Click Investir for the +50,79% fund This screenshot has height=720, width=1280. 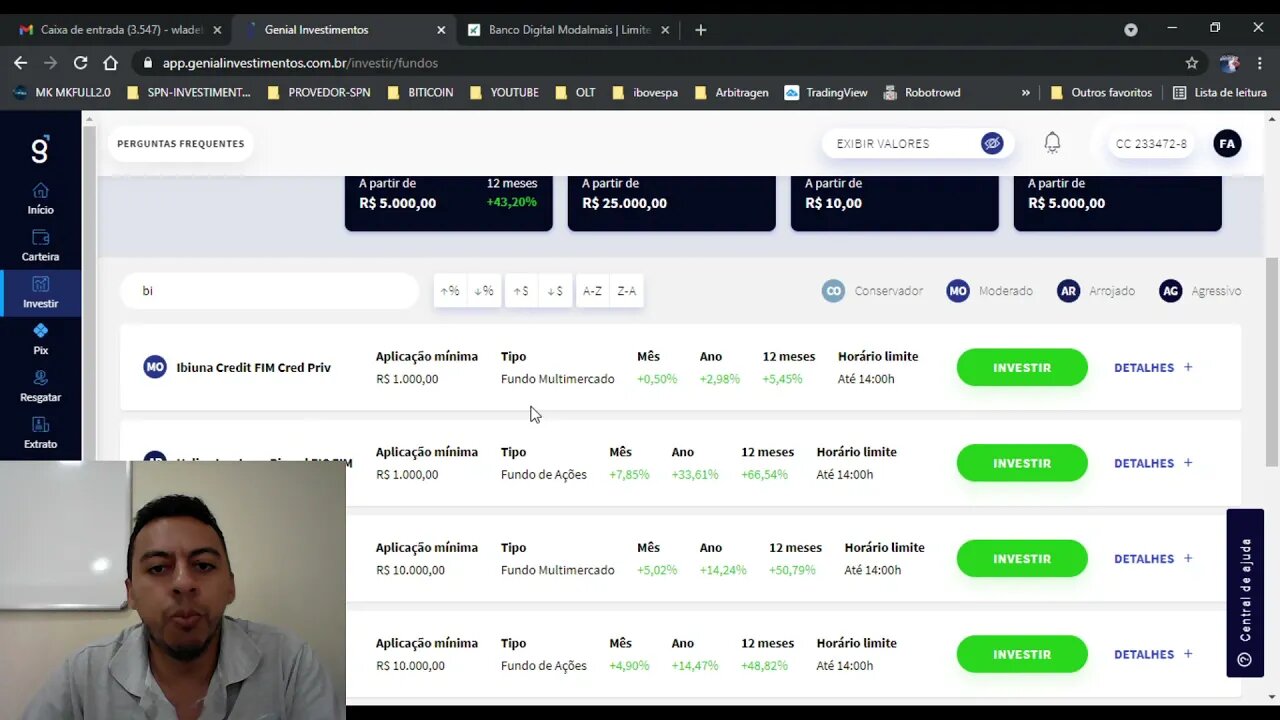(1022, 559)
